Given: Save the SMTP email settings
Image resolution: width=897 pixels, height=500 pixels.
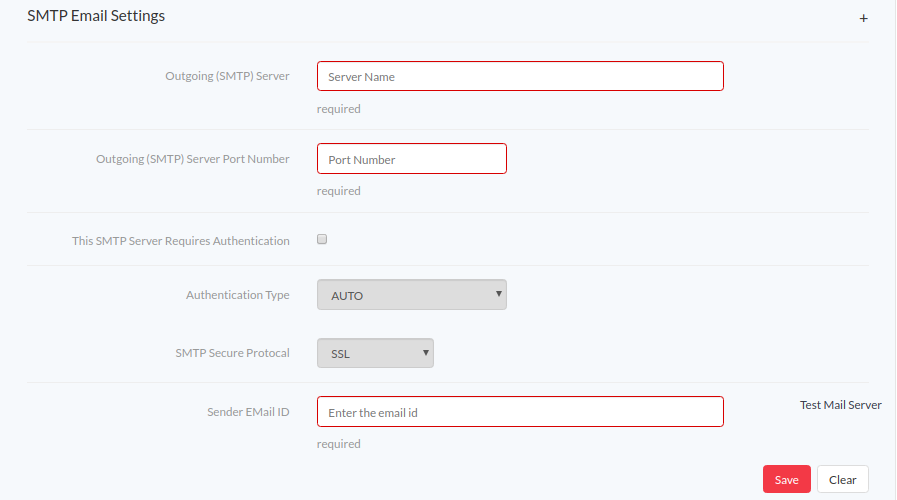Looking at the screenshot, I should click(787, 479).
